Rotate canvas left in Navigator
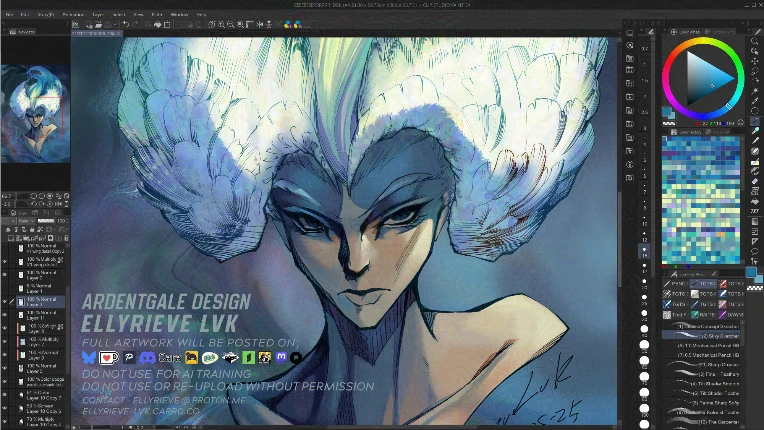764x430 pixels. (x=34, y=204)
